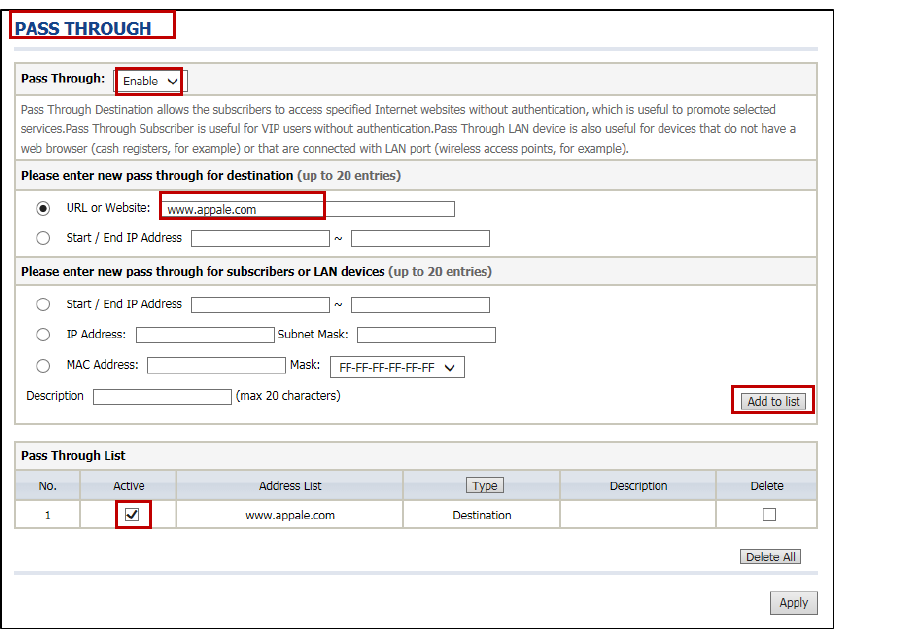Click destination Start IP Address field

point(261,238)
